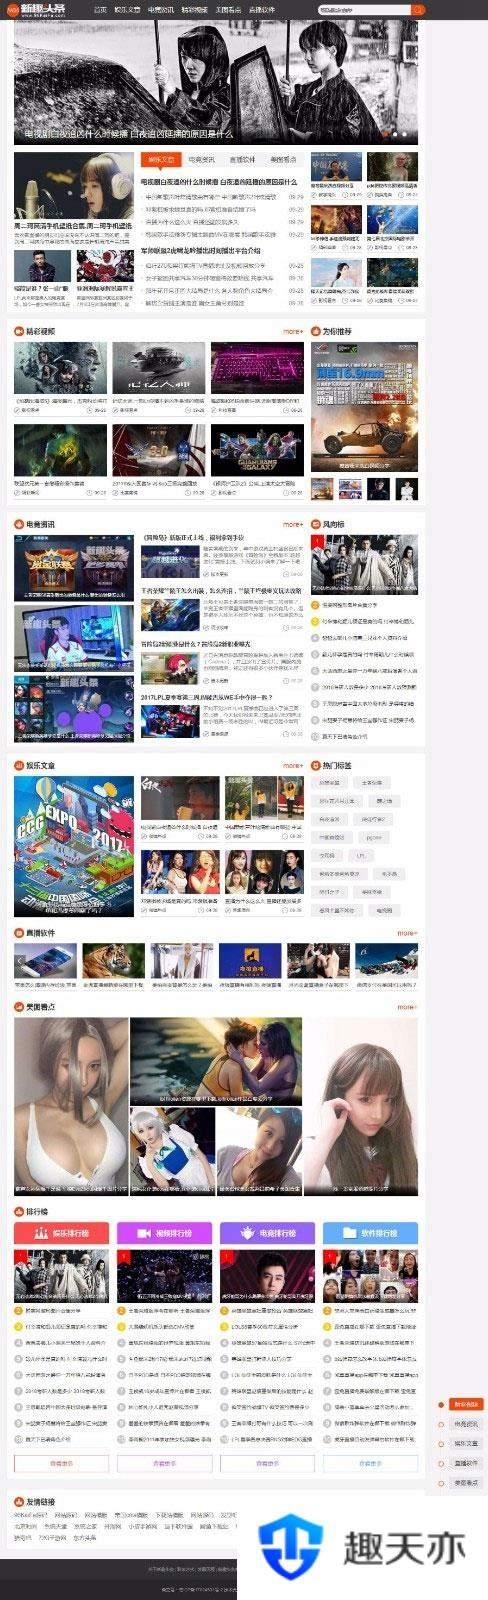Click the 精彩视频 section header icon
Viewport: 488px width, 1600px height.
pos(18,331)
